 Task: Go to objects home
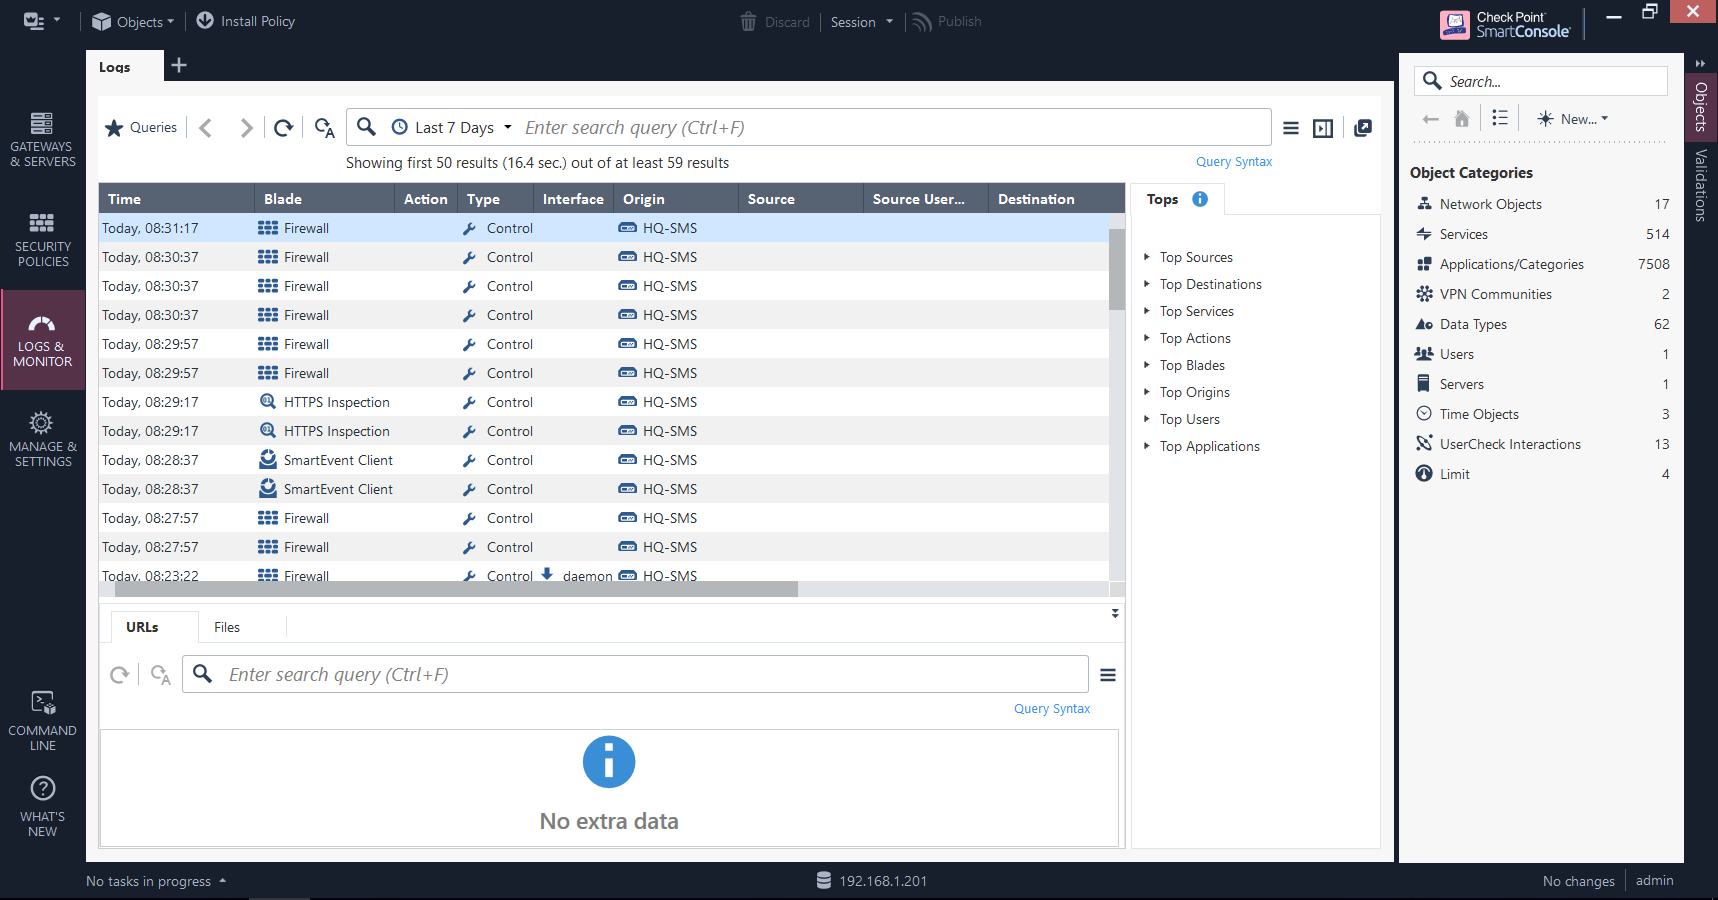(1461, 119)
